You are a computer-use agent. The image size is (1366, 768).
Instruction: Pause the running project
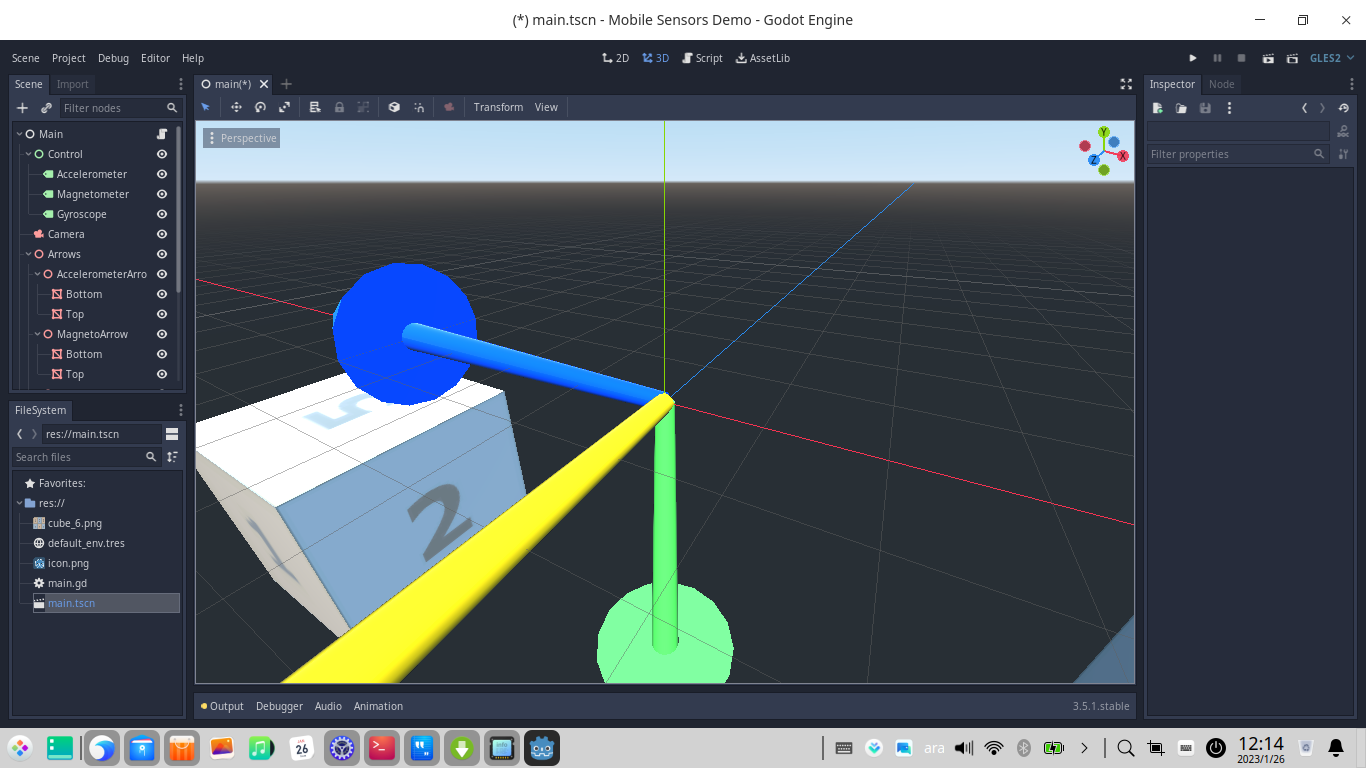coord(1217,58)
